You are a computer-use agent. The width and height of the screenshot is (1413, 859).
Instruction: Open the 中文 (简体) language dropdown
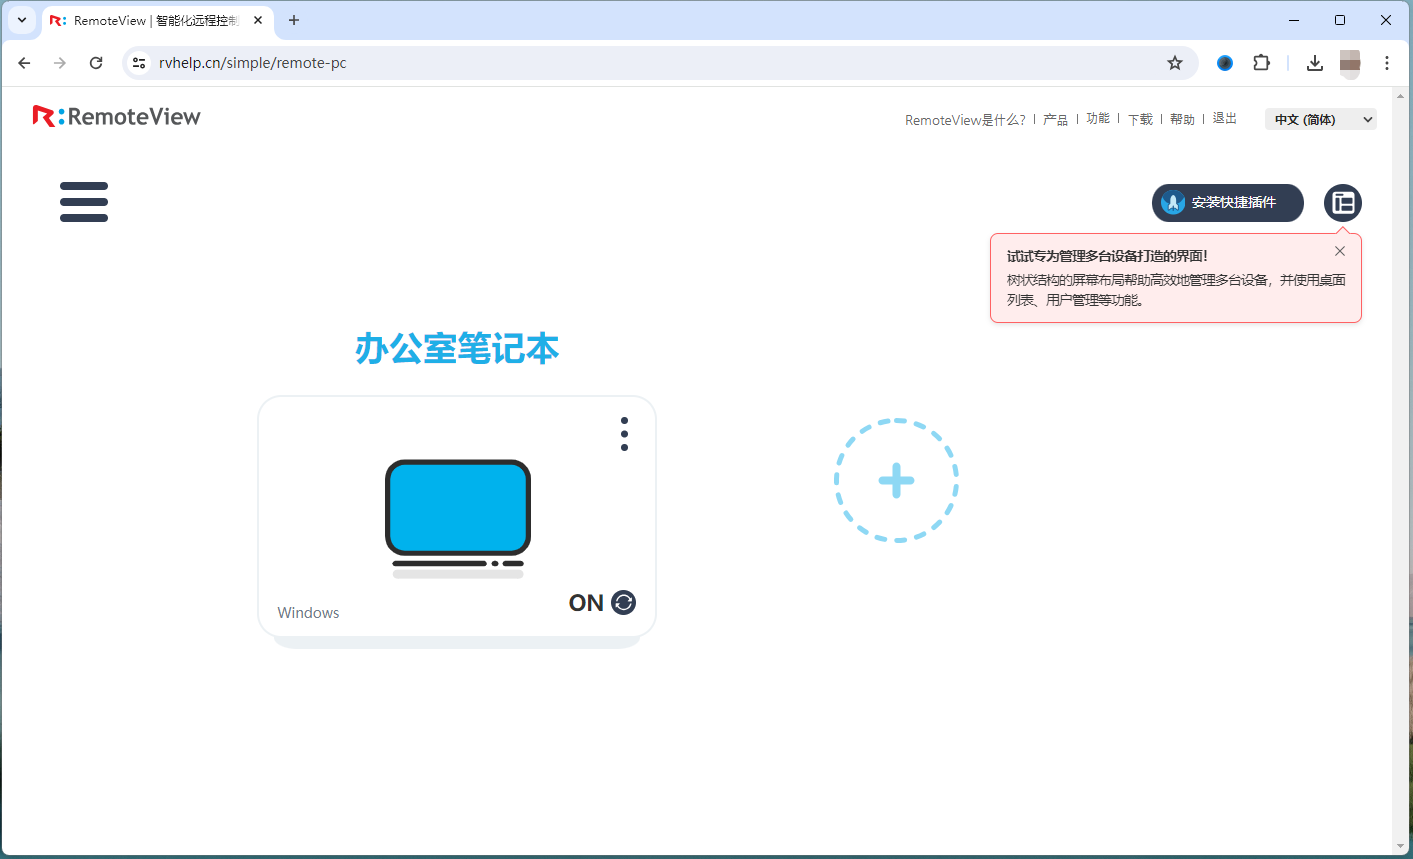(1321, 119)
